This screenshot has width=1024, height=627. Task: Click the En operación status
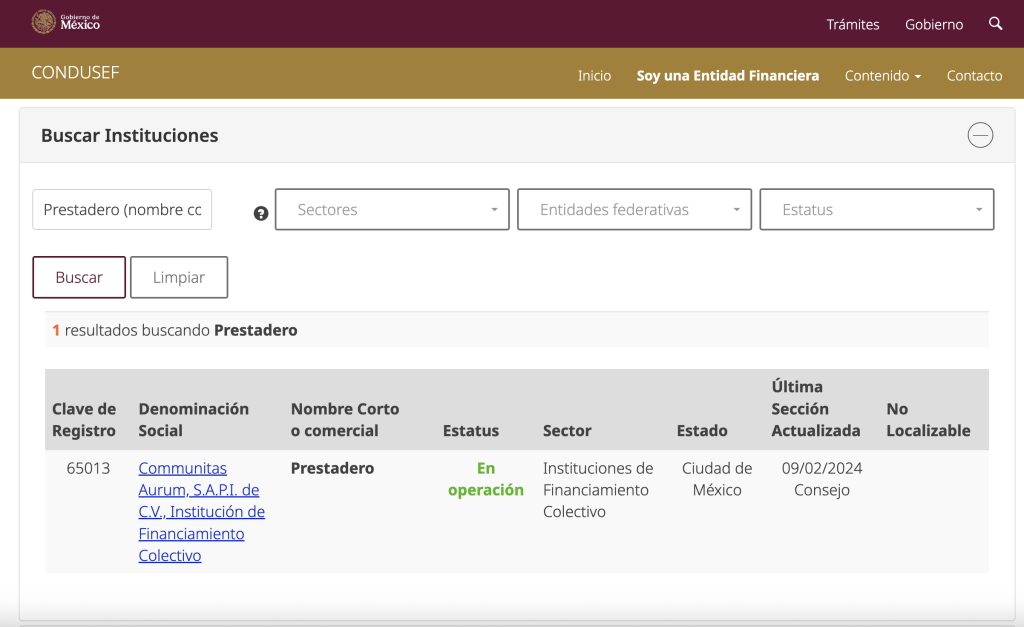click(486, 479)
